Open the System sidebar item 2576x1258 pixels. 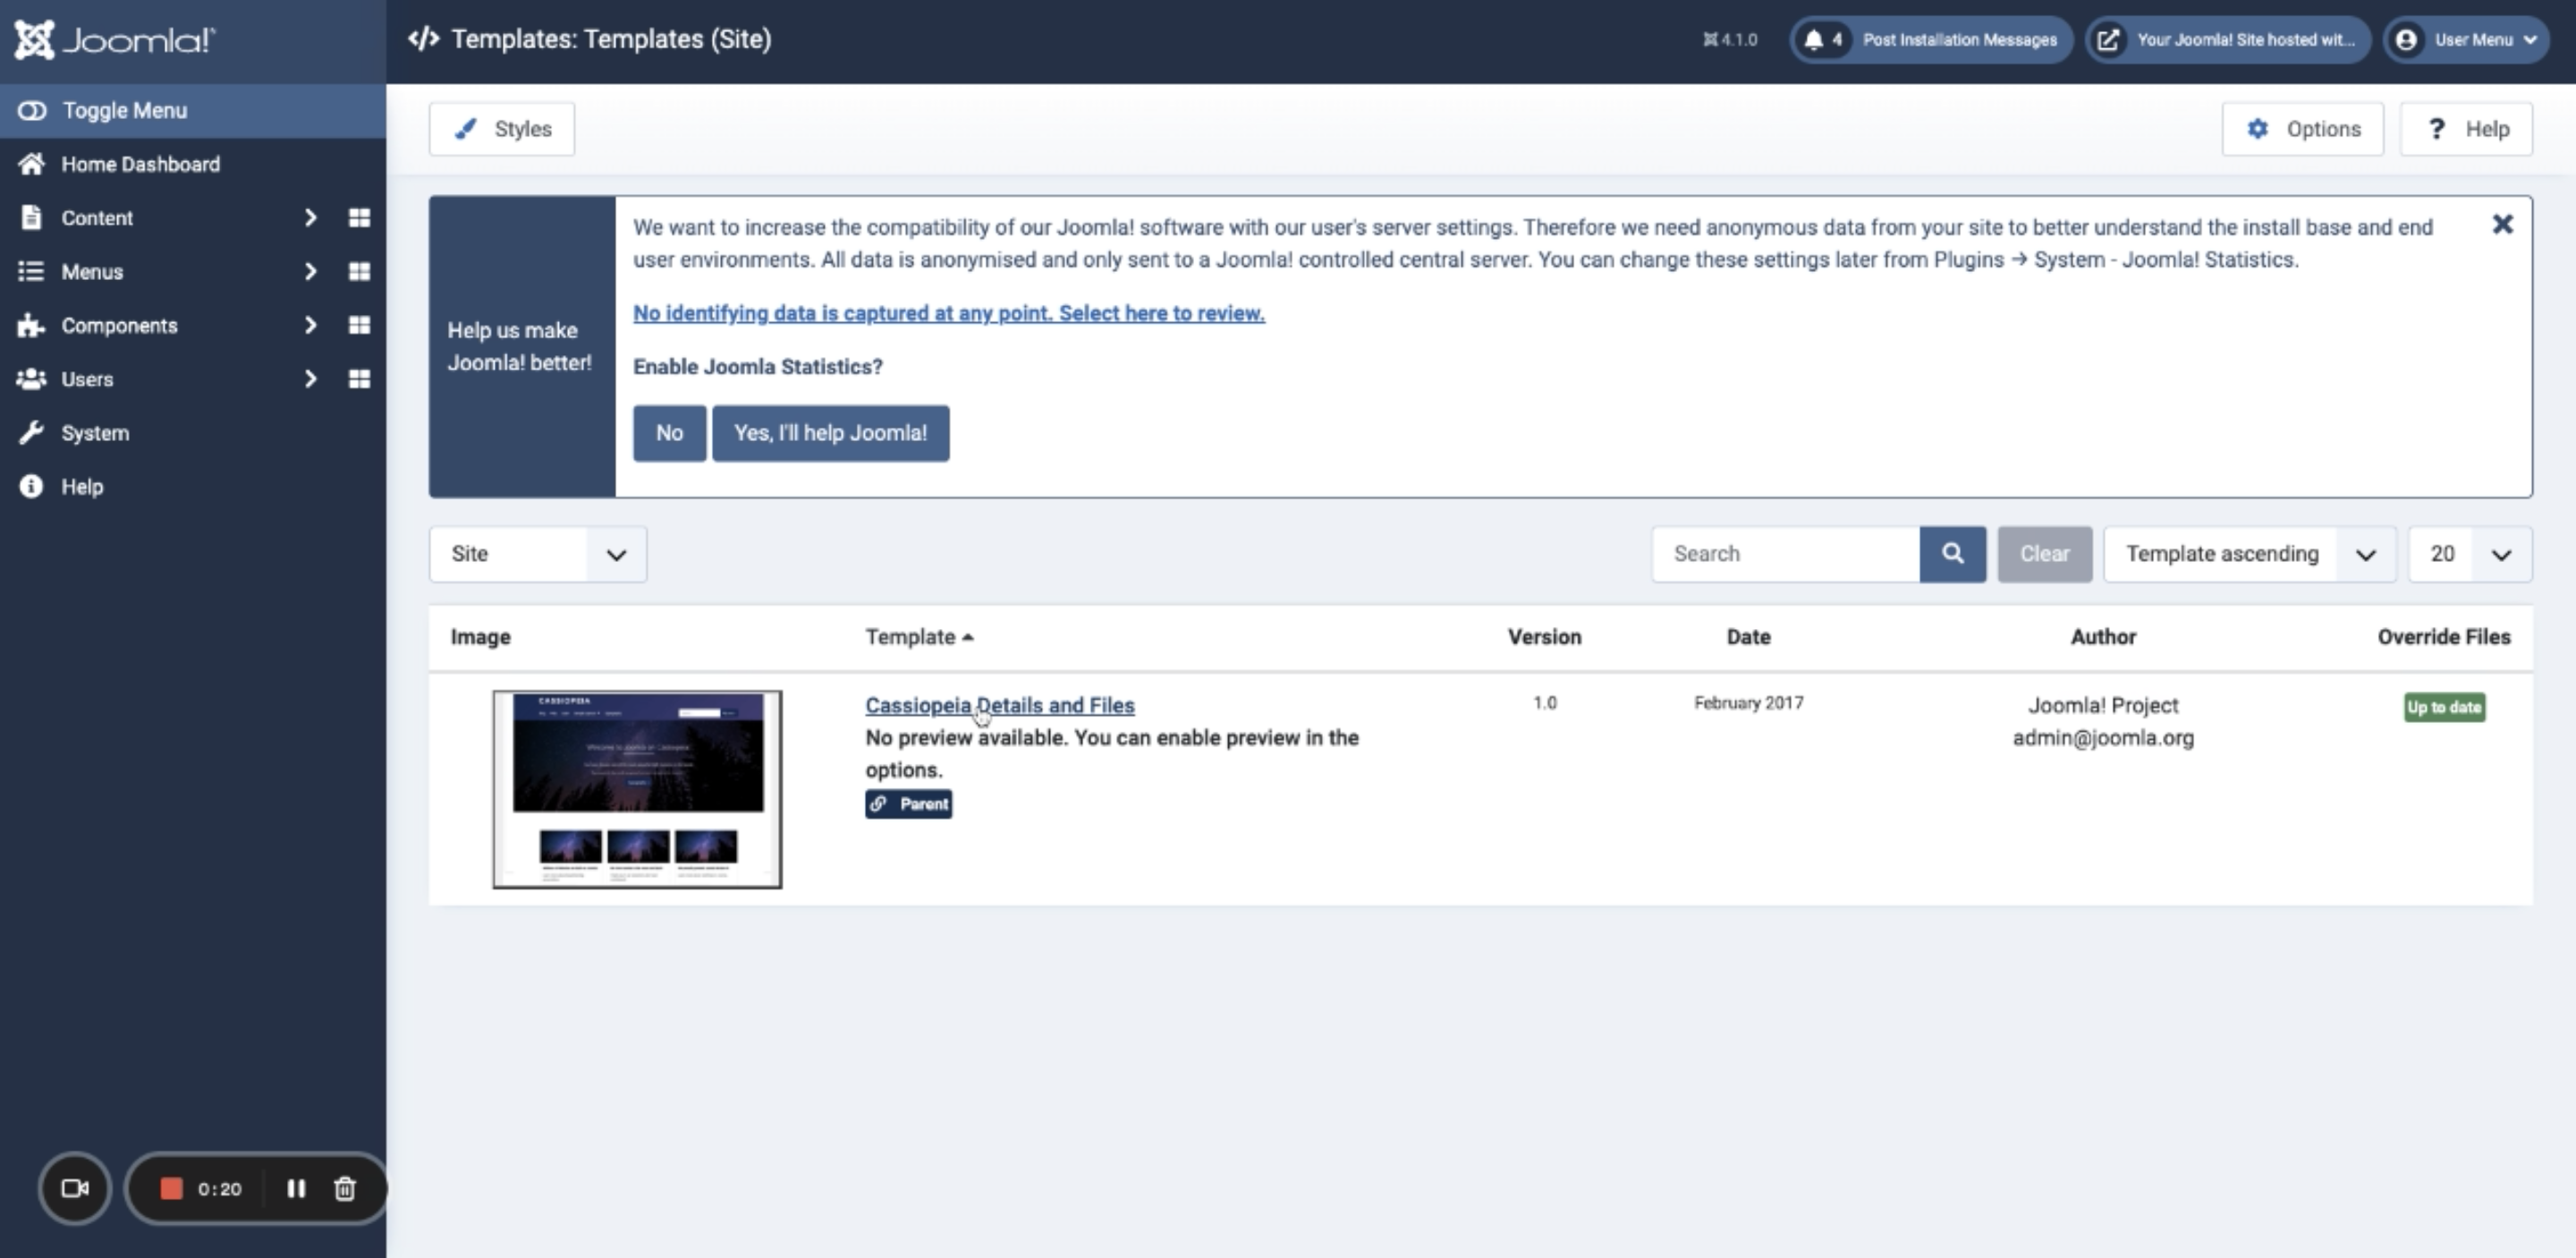pos(95,433)
